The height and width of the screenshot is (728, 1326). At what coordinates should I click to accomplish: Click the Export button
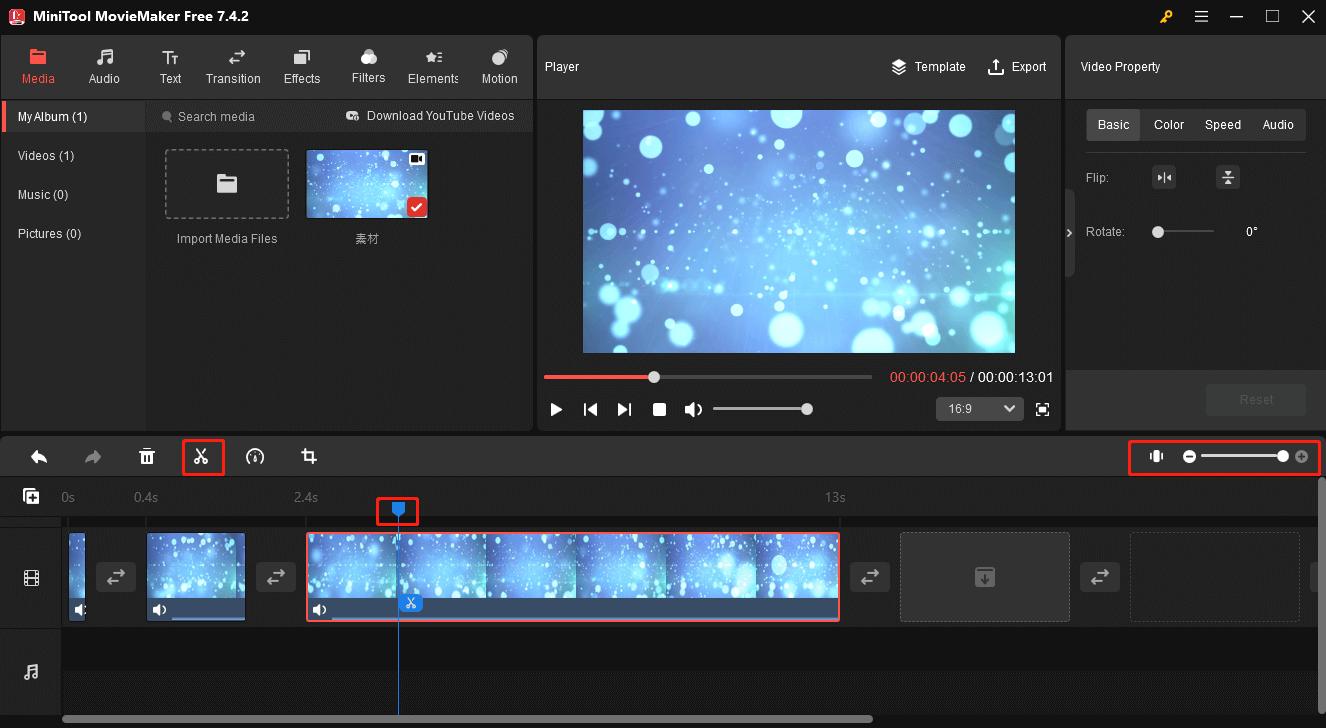coord(1017,67)
